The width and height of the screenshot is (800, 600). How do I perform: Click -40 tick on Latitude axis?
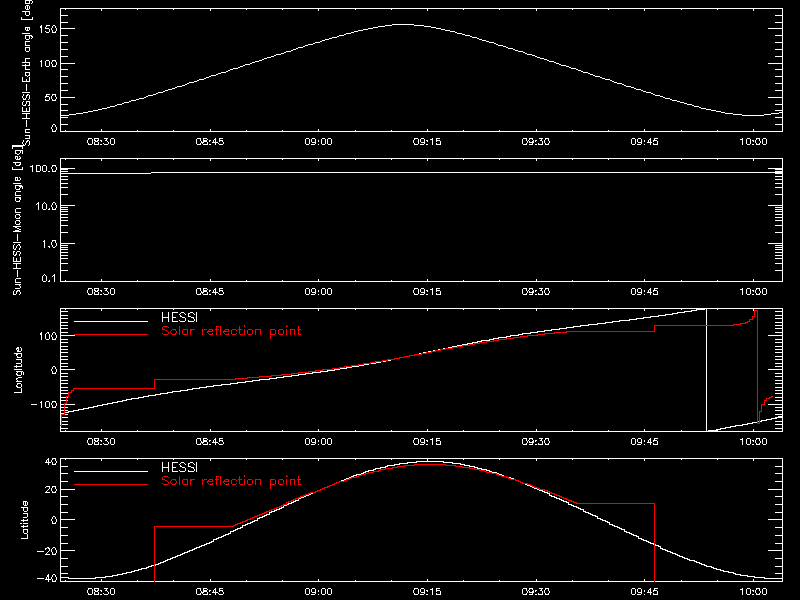(x=46, y=578)
